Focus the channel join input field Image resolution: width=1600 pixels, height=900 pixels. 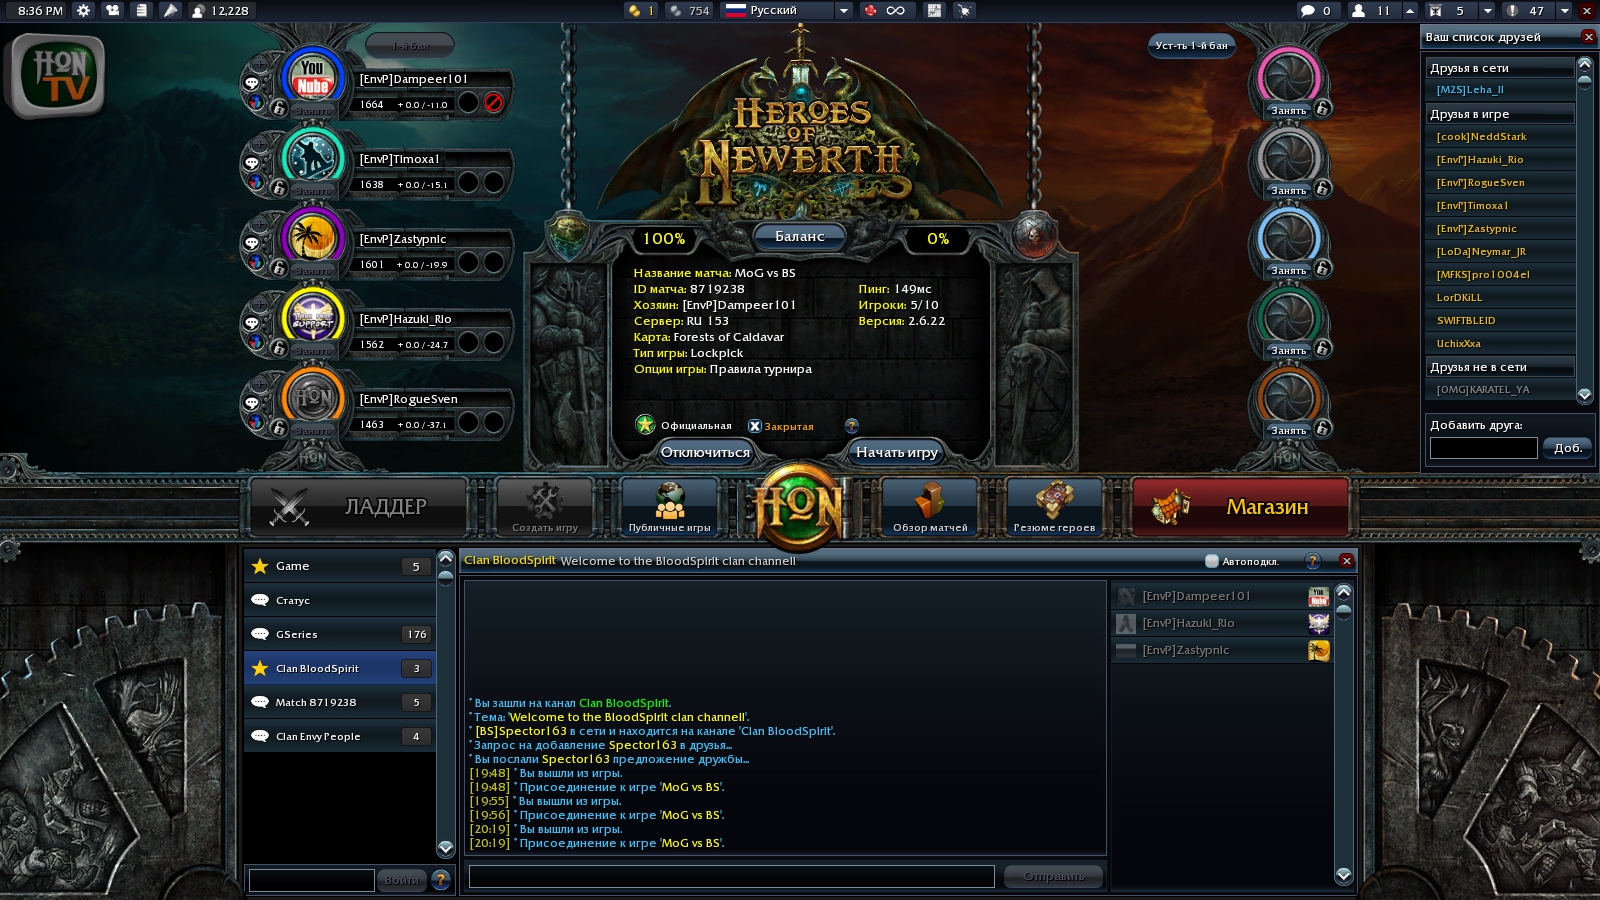coord(312,880)
